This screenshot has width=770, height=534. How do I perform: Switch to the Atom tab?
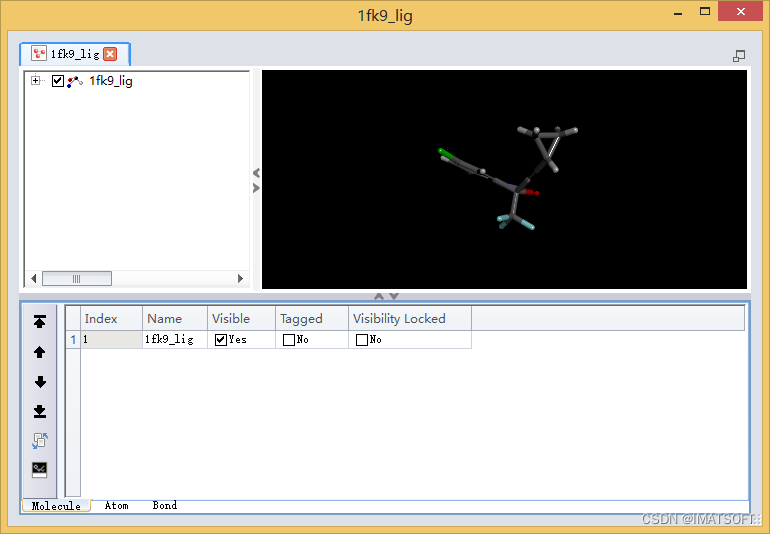116,506
